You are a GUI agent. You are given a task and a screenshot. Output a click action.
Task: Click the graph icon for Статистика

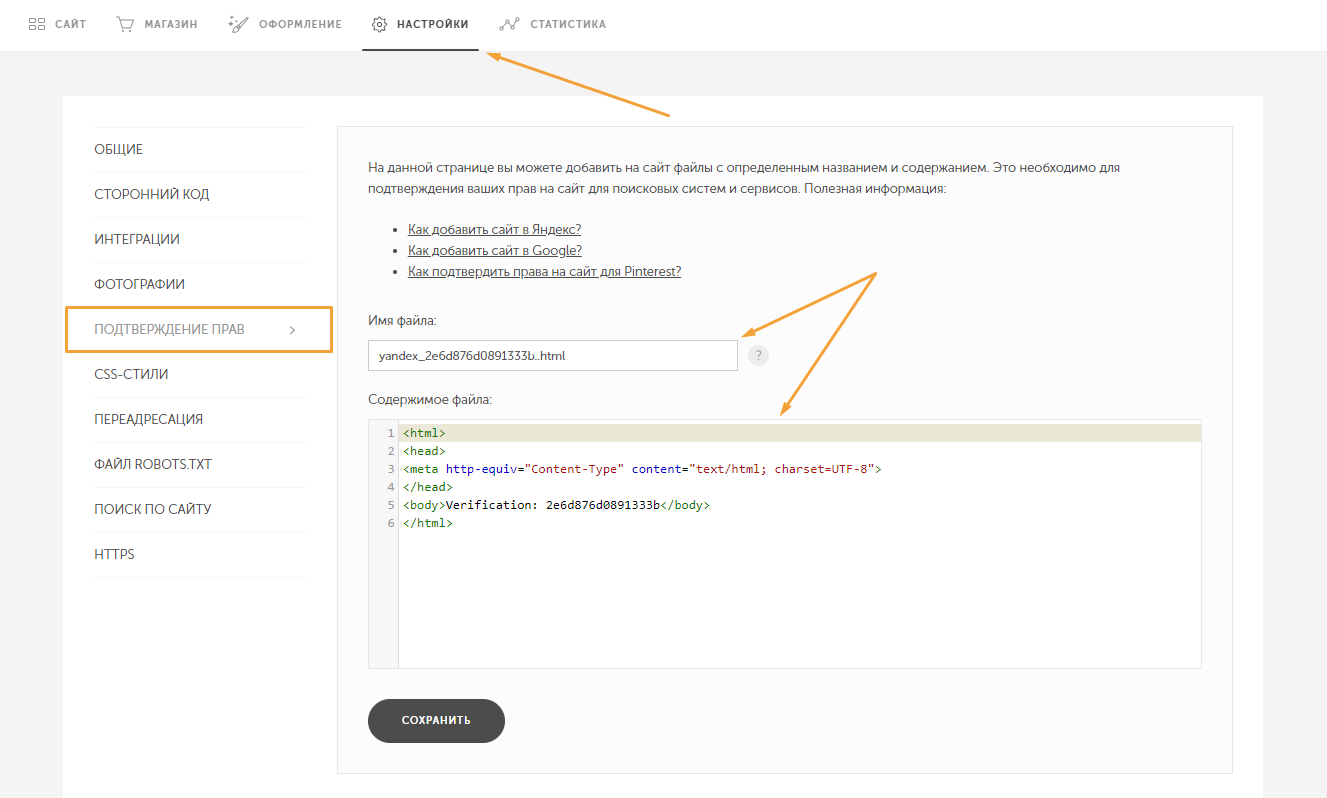(x=510, y=24)
